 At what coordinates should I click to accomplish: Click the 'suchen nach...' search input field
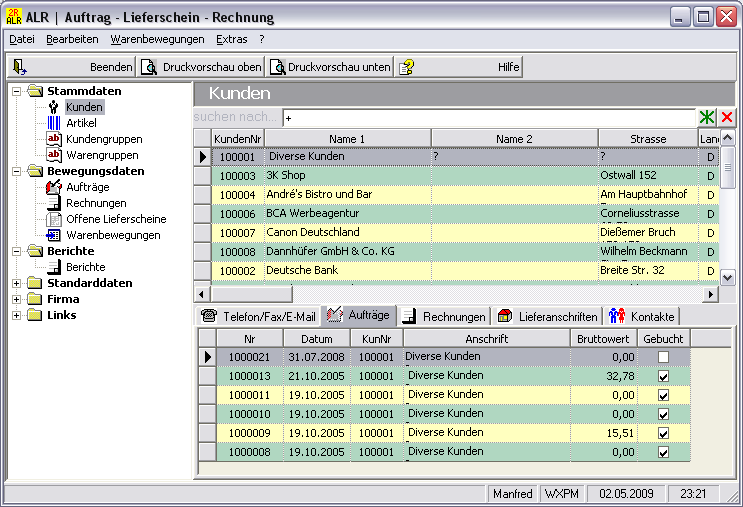489,118
